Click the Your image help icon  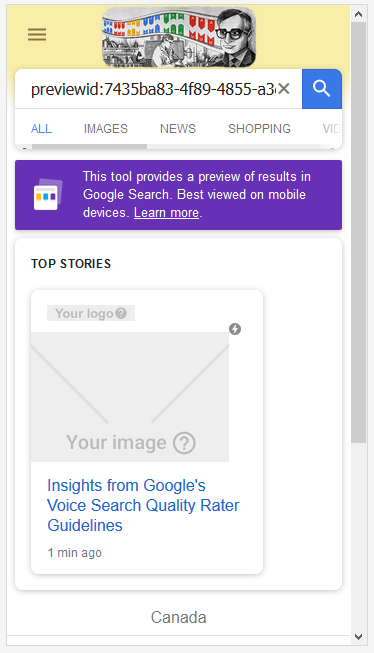[184, 443]
